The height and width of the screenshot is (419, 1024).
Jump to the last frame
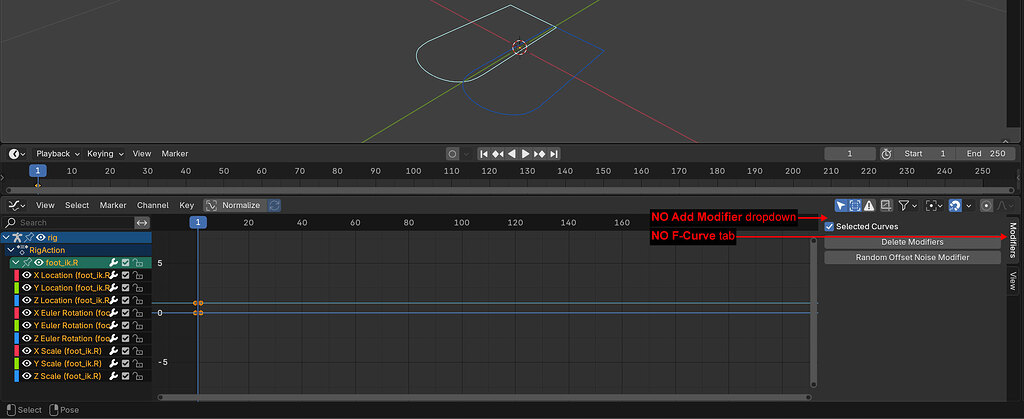(x=554, y=154)
